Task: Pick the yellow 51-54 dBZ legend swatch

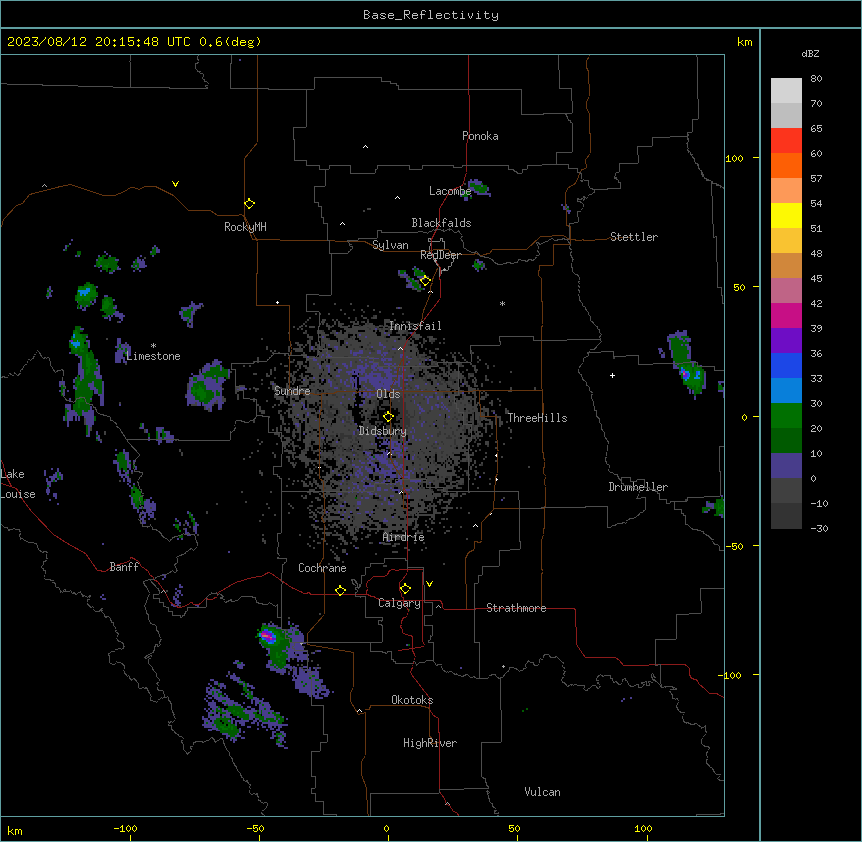Action: pyautogui.click(x=786, y=215)
